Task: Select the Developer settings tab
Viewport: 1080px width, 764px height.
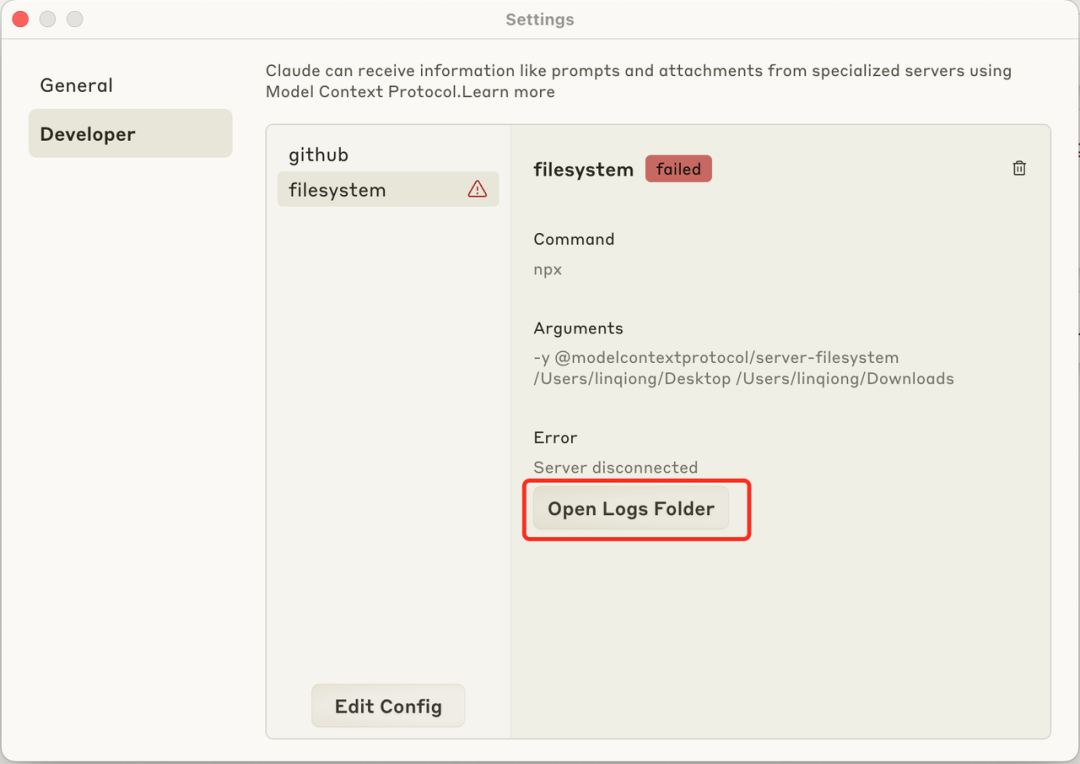Action: coord(130,134)
